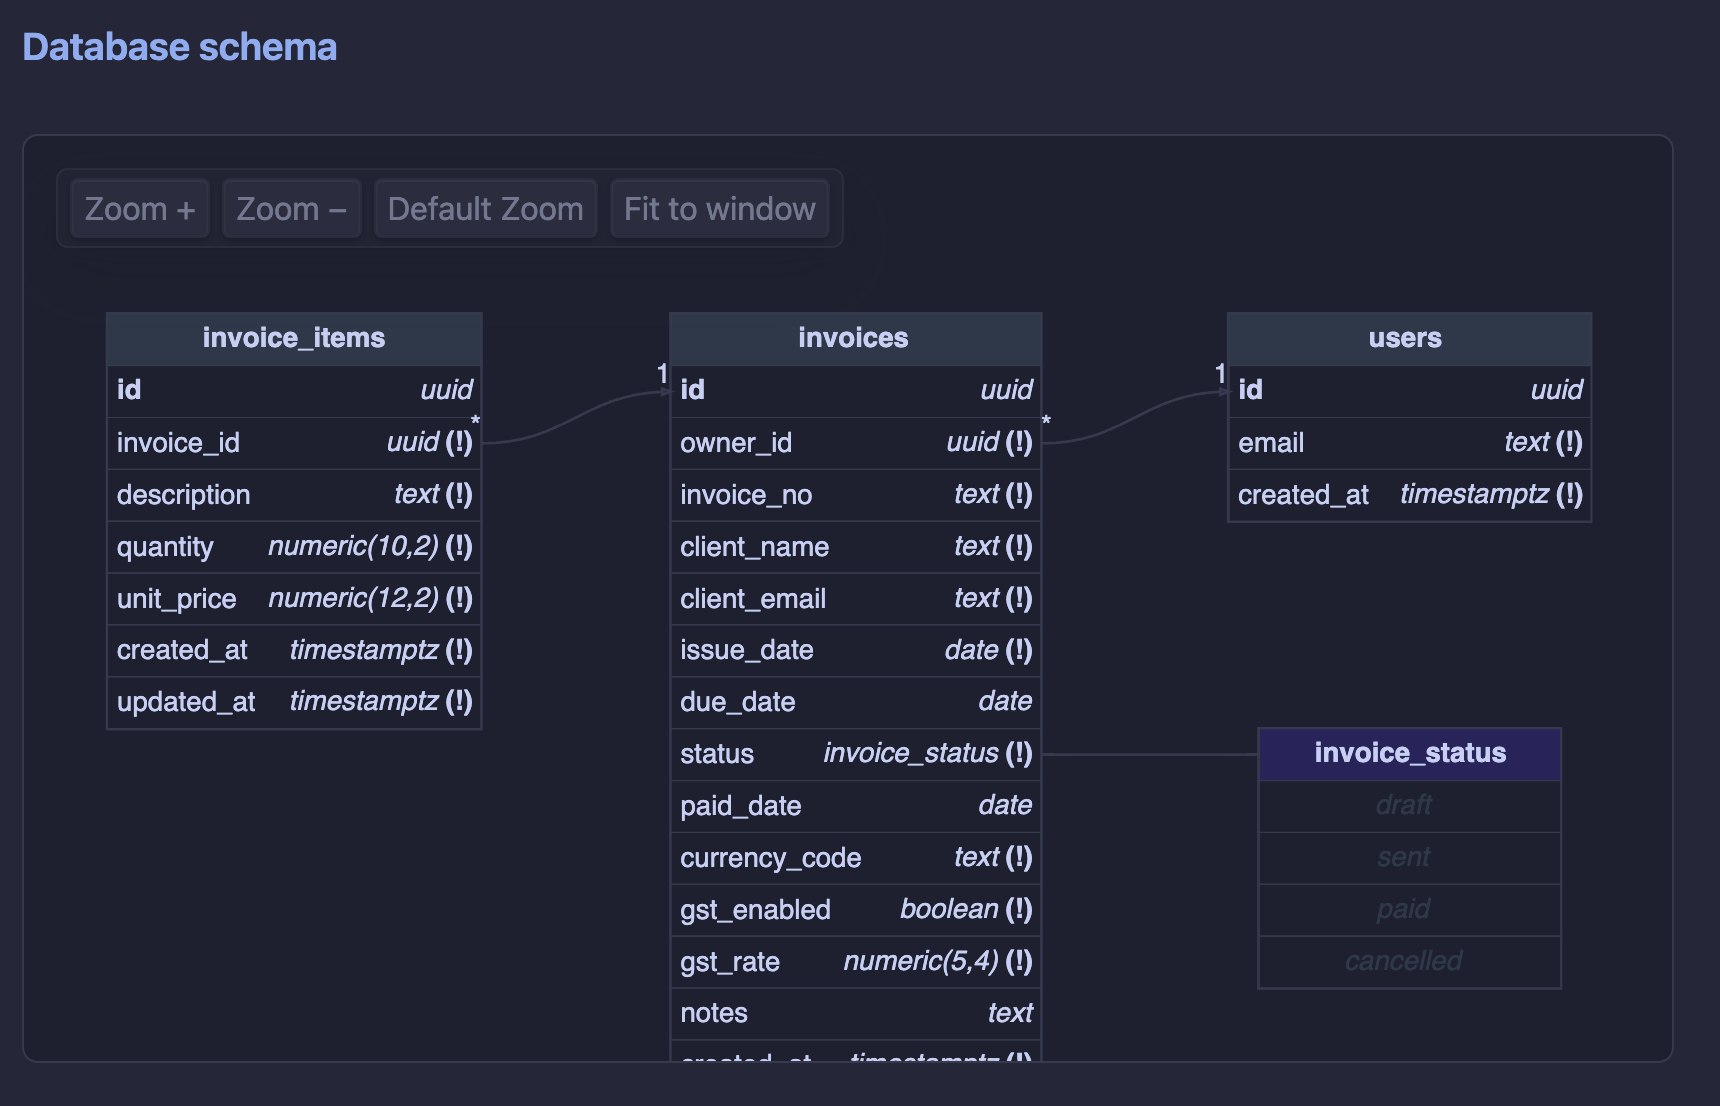Click the invoice_id row in invoice_items
The image size is (1720, 1106).
pos(294,443)
